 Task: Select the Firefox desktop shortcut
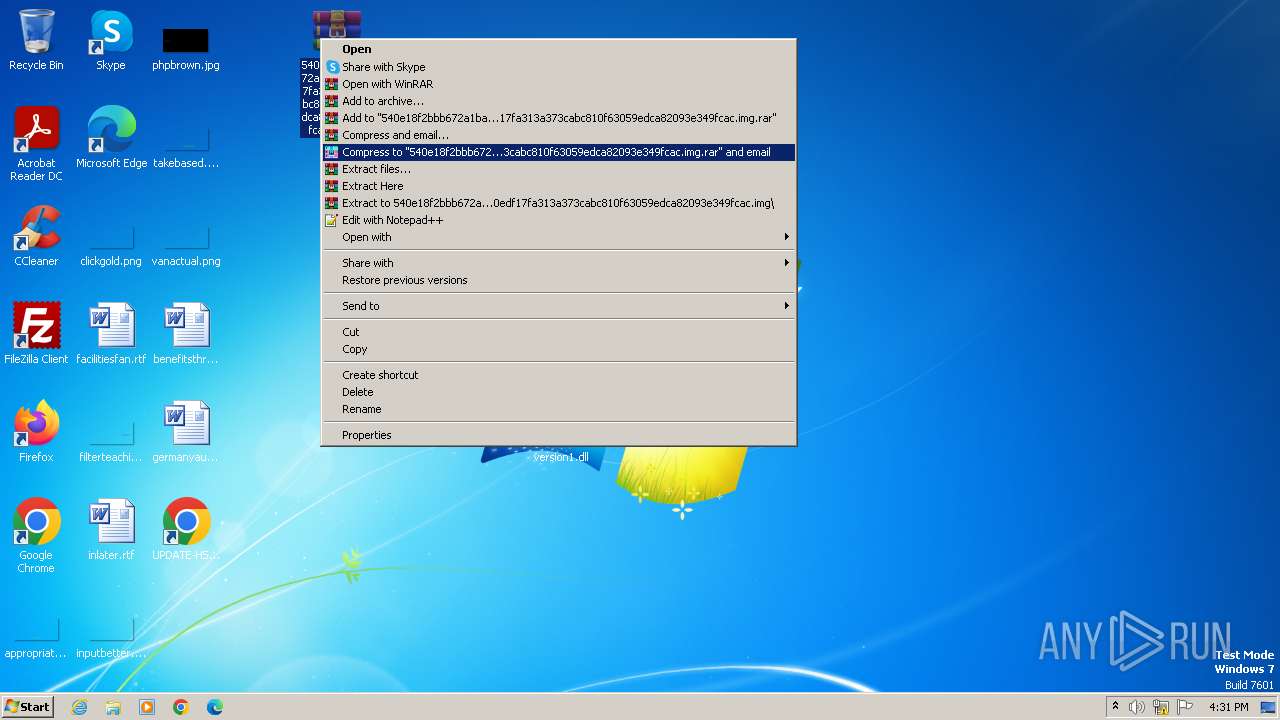click(36, 432)
